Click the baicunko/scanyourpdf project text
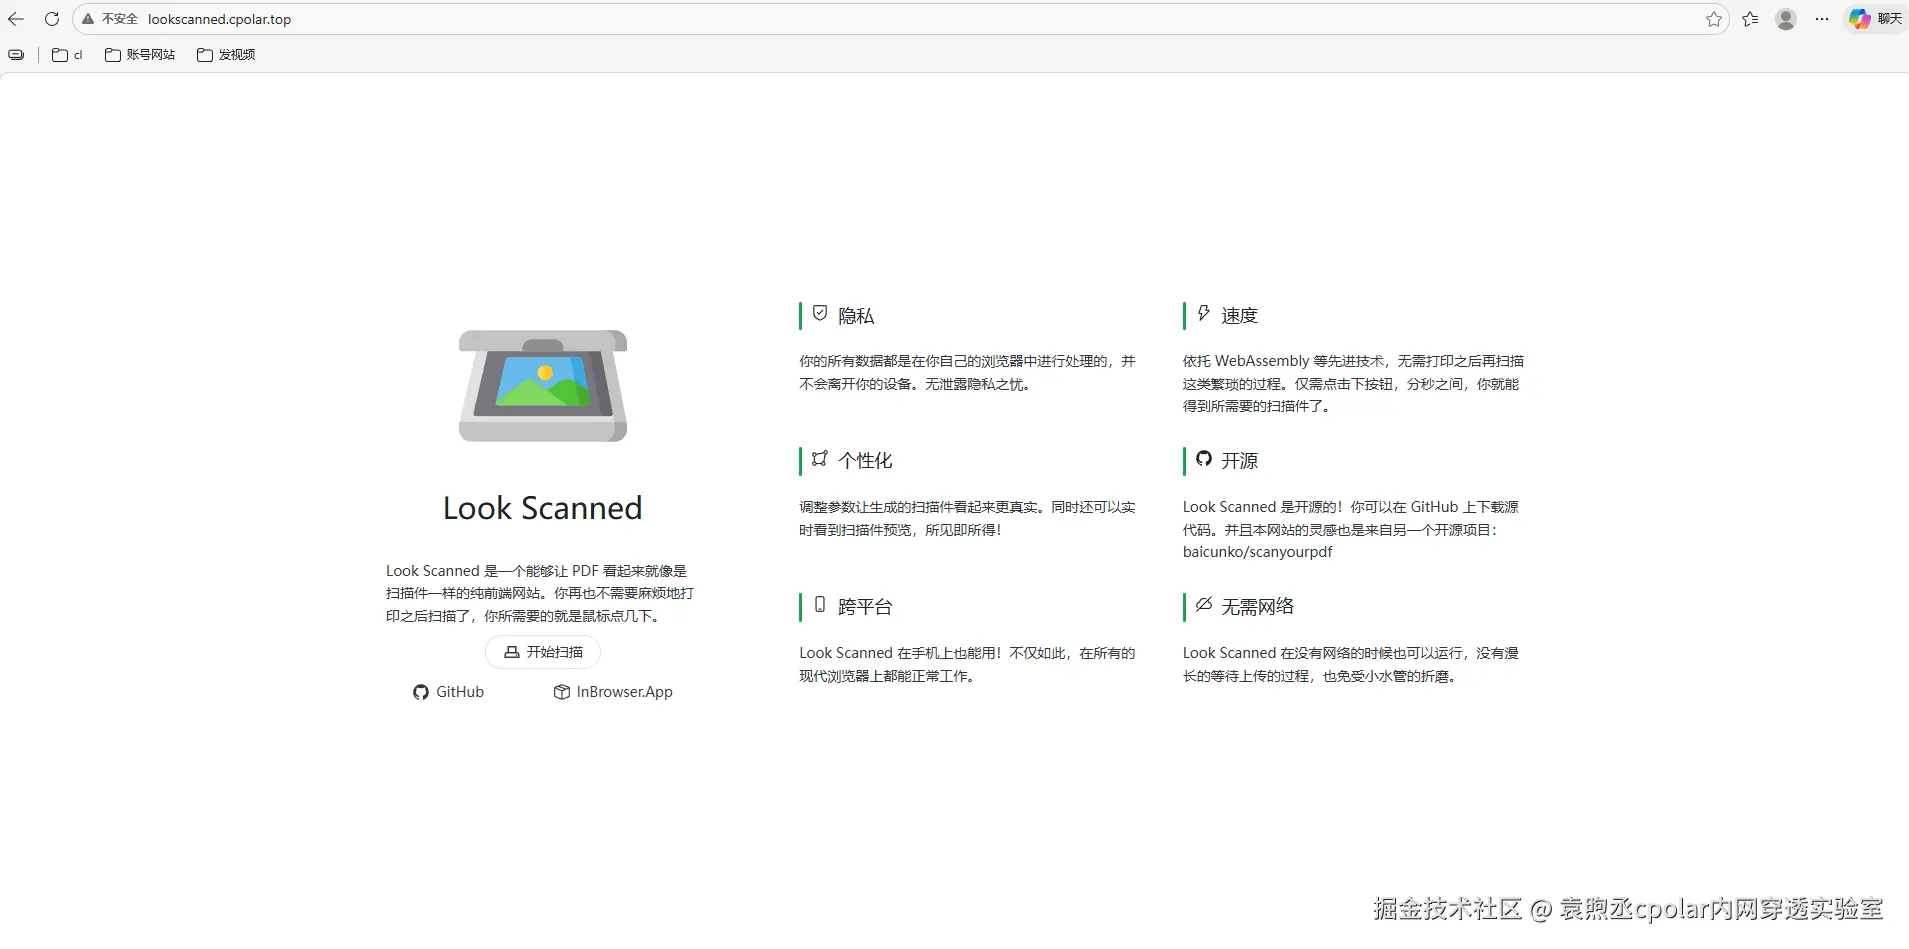 click(x=1257, y=552)
